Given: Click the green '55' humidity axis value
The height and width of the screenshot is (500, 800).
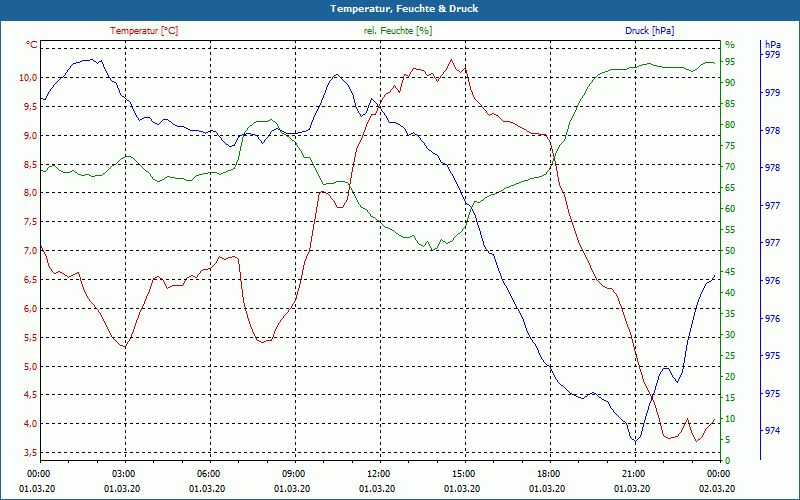Looking at the screenshot, I should tap(730, 230).
